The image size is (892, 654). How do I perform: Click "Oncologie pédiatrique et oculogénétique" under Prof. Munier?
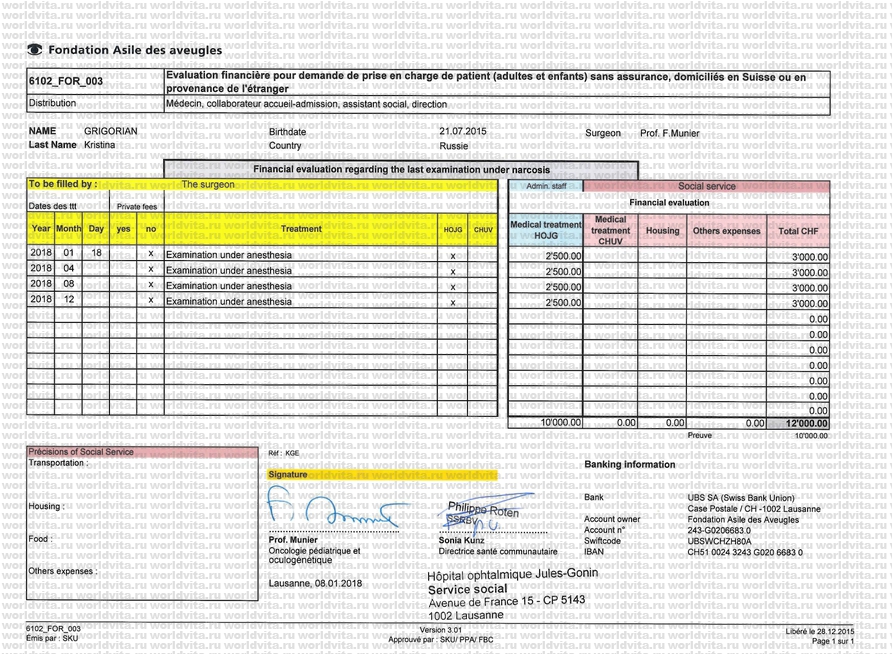tap(315, 555)
